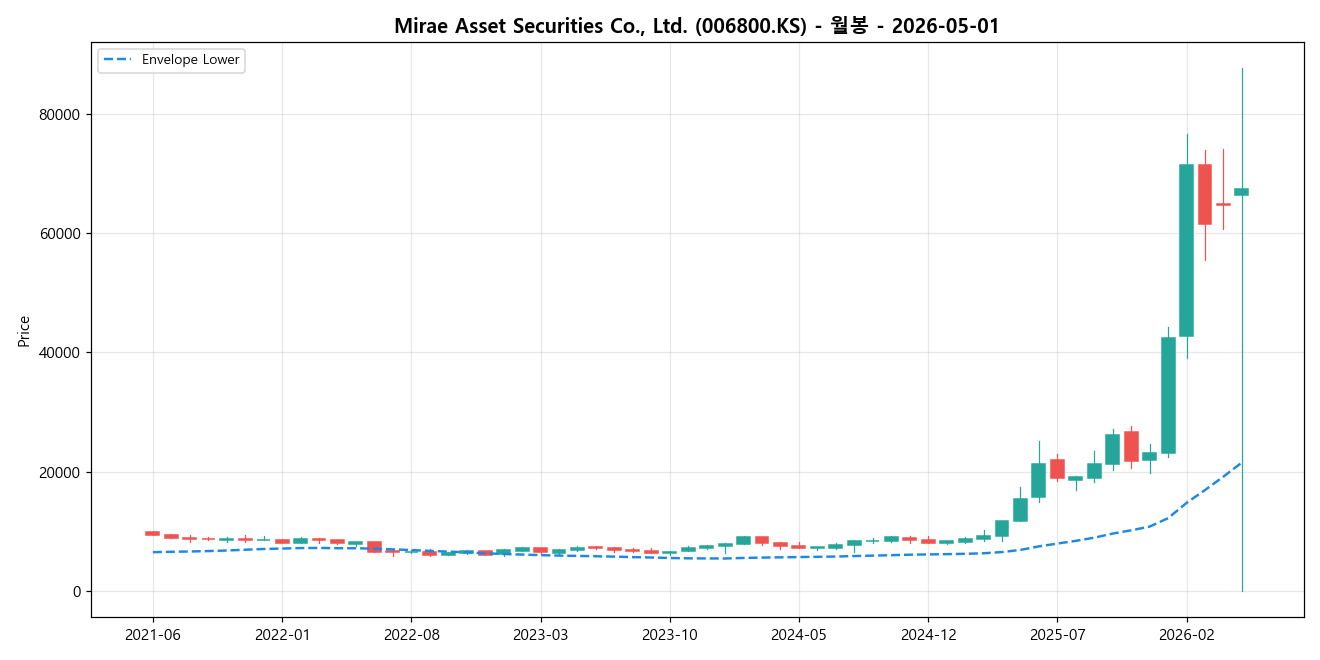Click the 2023-03 x-axis date label

(540, 634)
